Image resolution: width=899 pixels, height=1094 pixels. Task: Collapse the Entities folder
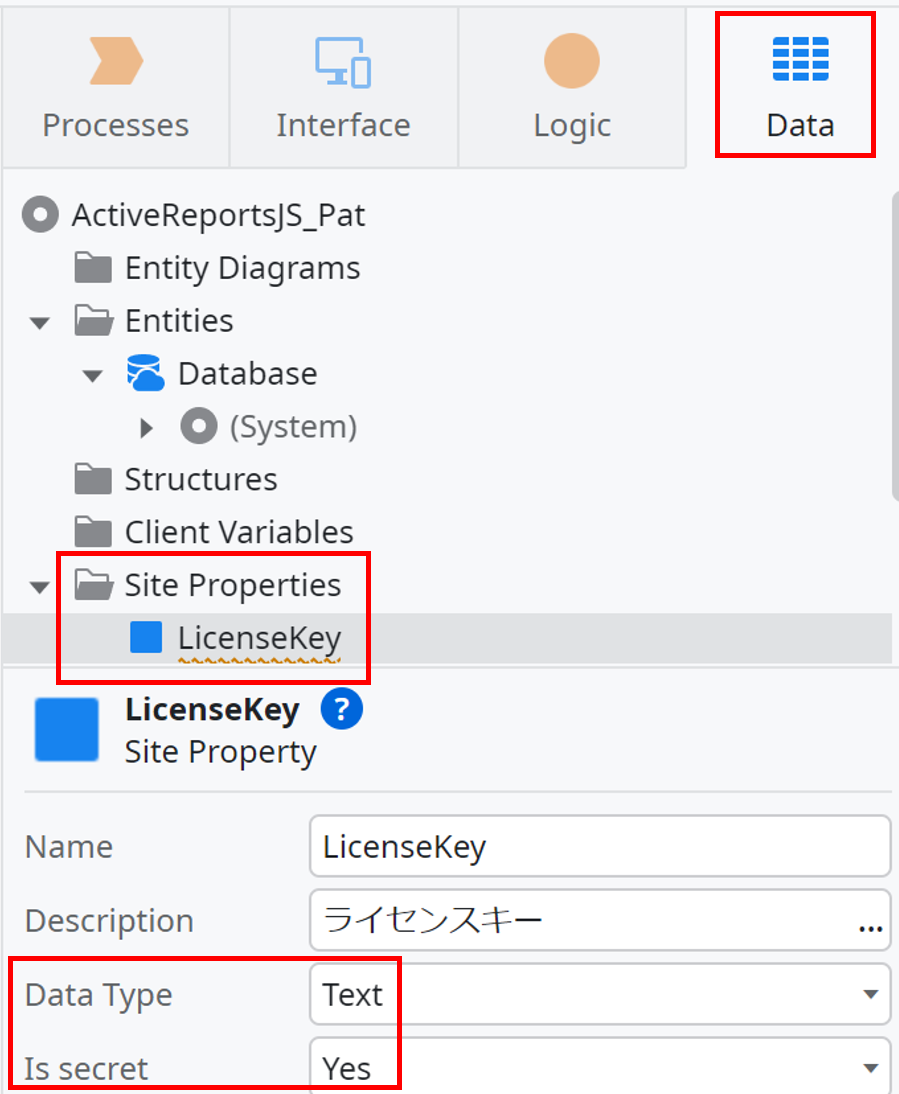pyautogui.click(x=40, y=323)
